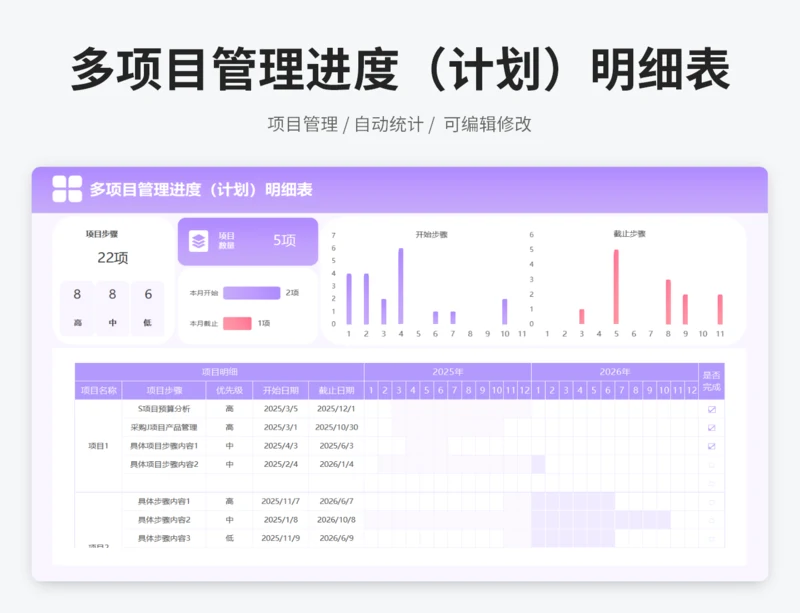Click month 12 header under 2025年
The width and height of the screenshot is (800, 613).
[x=524, y=390]
